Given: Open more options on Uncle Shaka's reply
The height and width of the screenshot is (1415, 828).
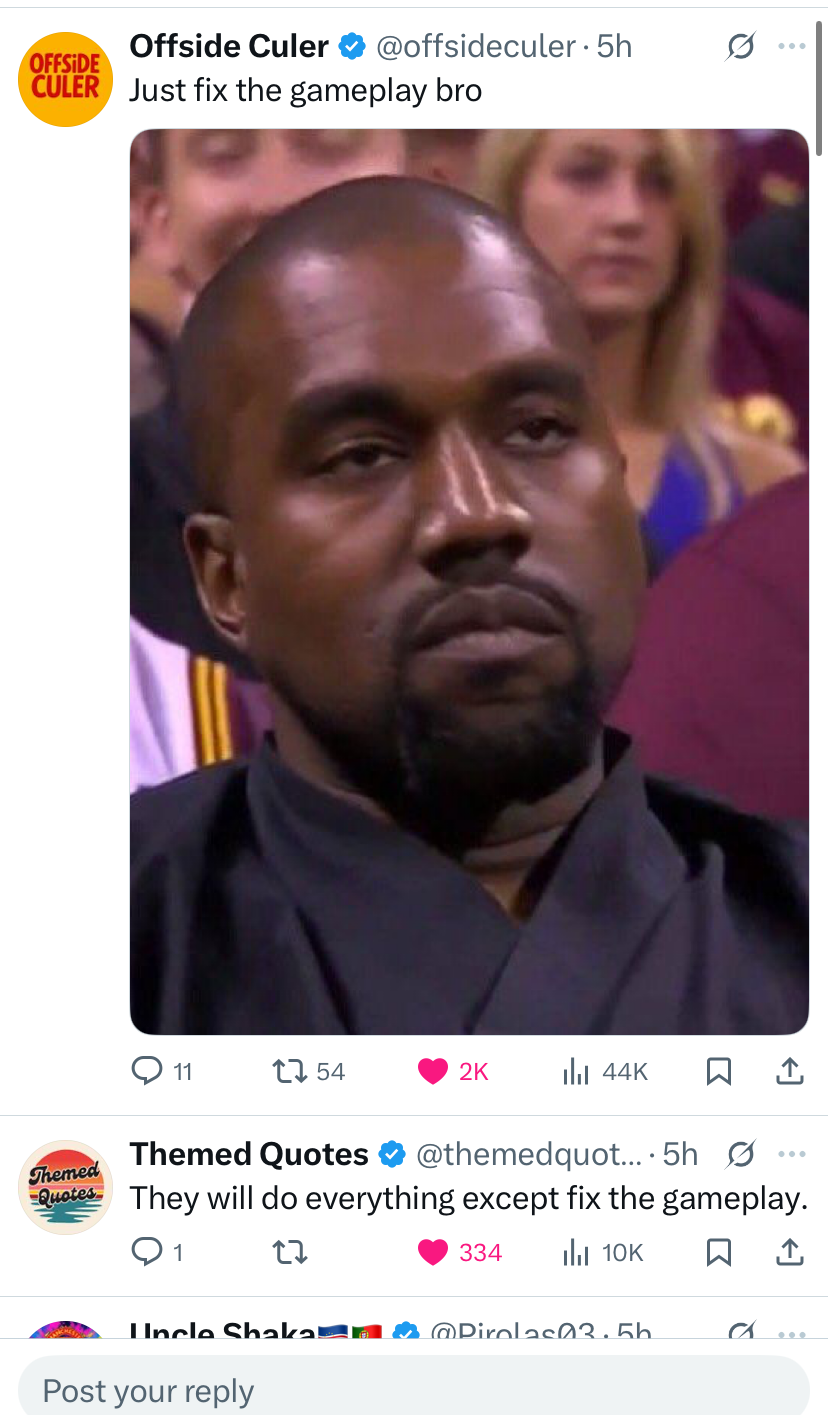Looking at the screenshot, I should click(791, 1333).
